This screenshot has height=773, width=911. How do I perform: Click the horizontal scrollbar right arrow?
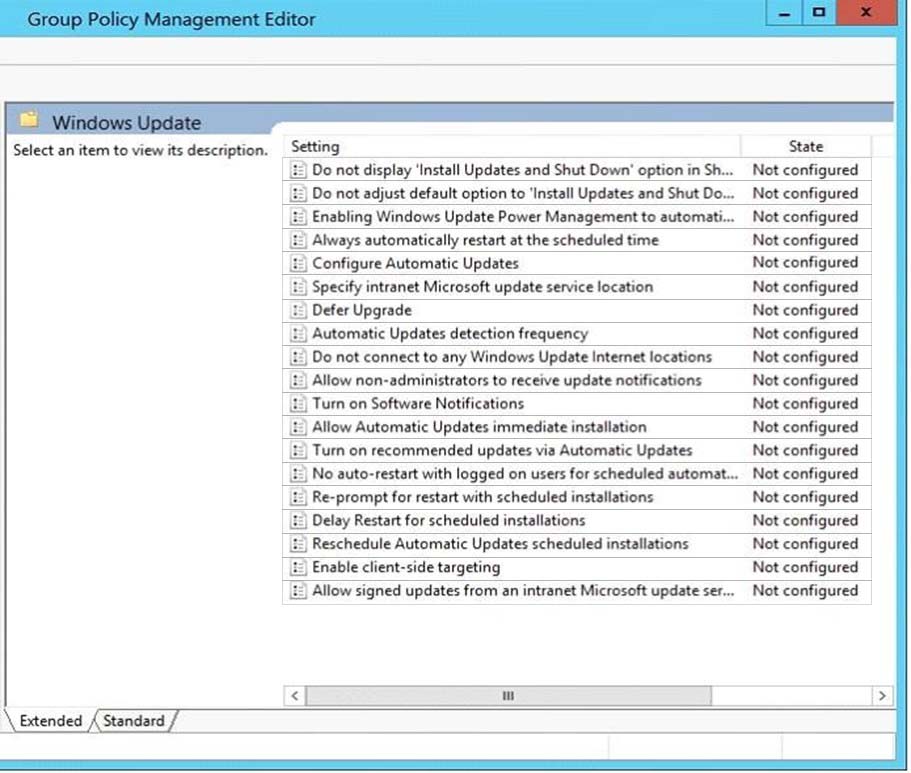(x=882, y=696)
